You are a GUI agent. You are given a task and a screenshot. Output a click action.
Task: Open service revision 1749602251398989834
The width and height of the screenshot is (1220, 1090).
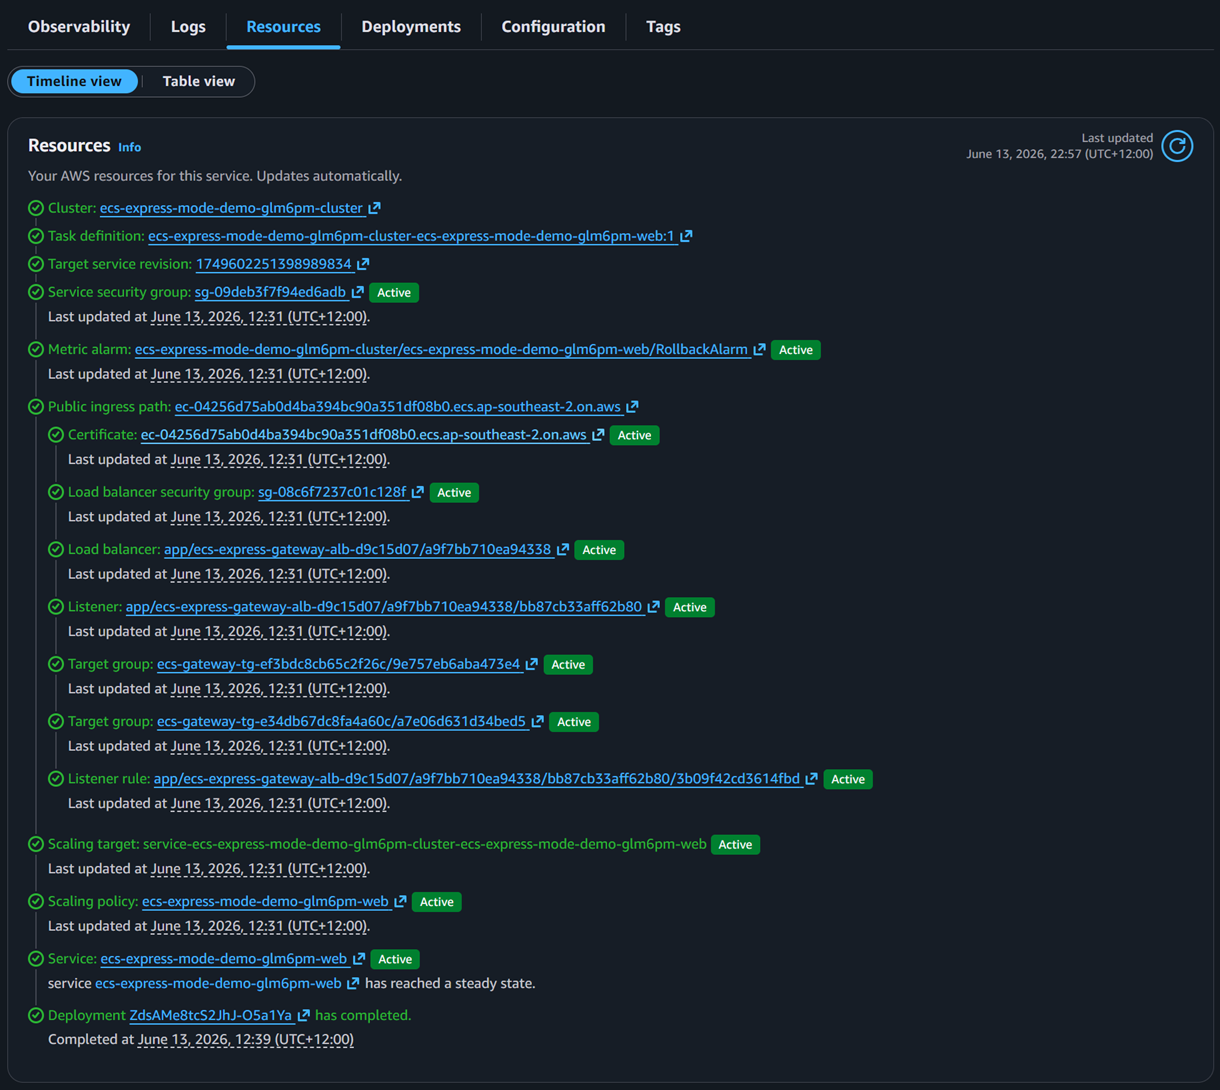(x=274, y=264)
